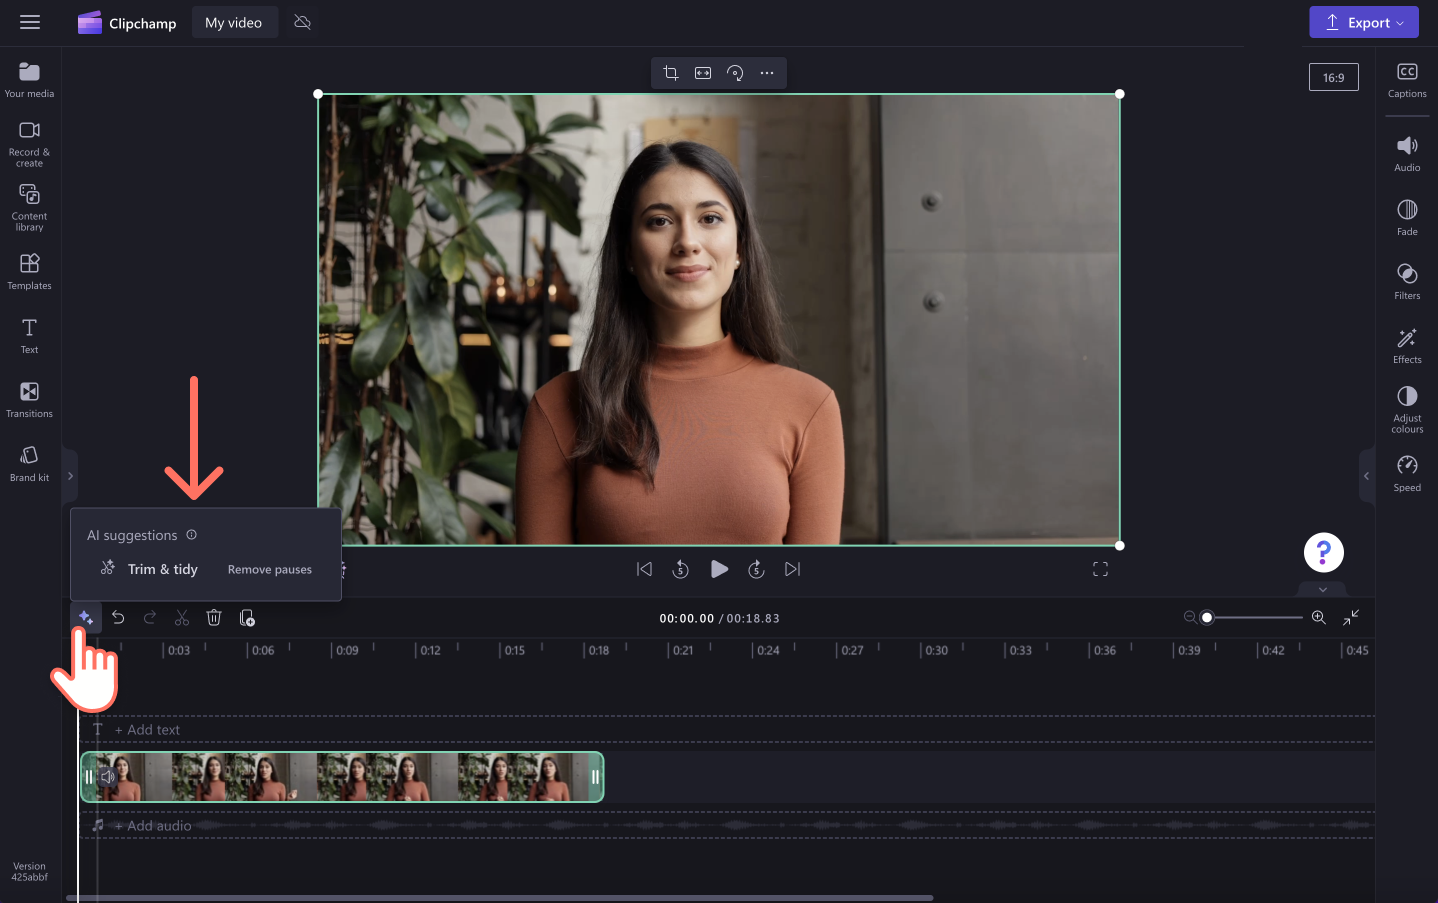
Task: Click the 0:12 timeline ruler mark
Action: click(x=430, y=650)
